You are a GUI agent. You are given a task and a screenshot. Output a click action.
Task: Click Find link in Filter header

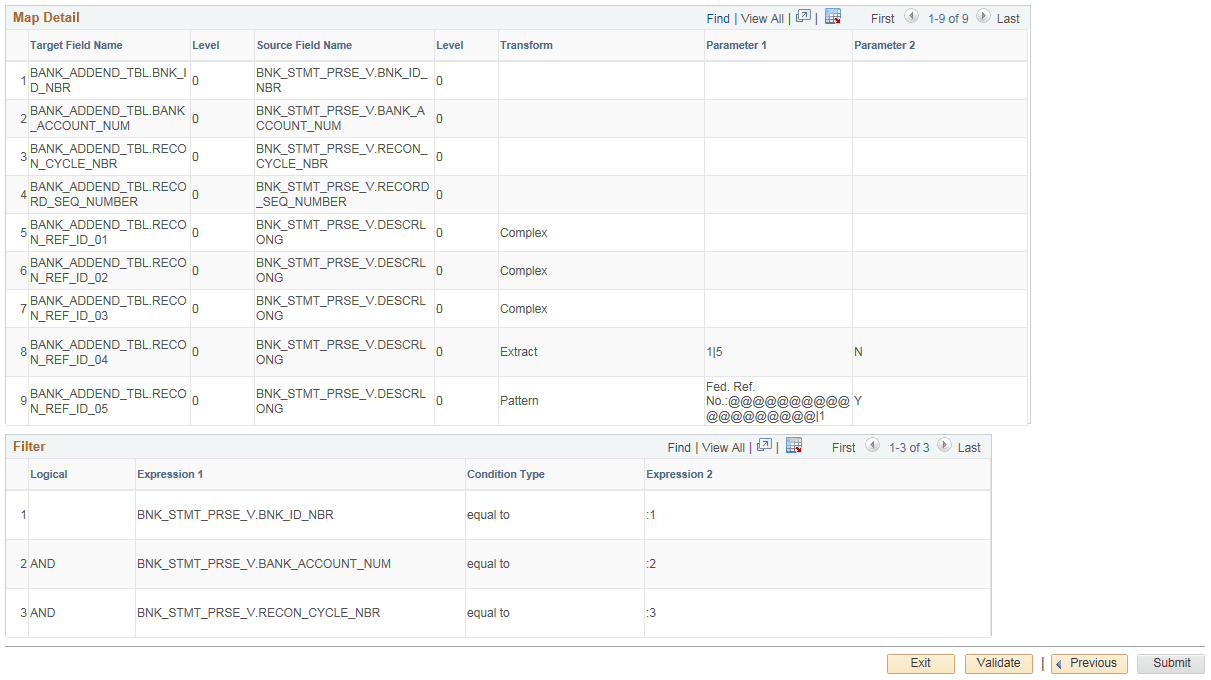coord(679,448)
